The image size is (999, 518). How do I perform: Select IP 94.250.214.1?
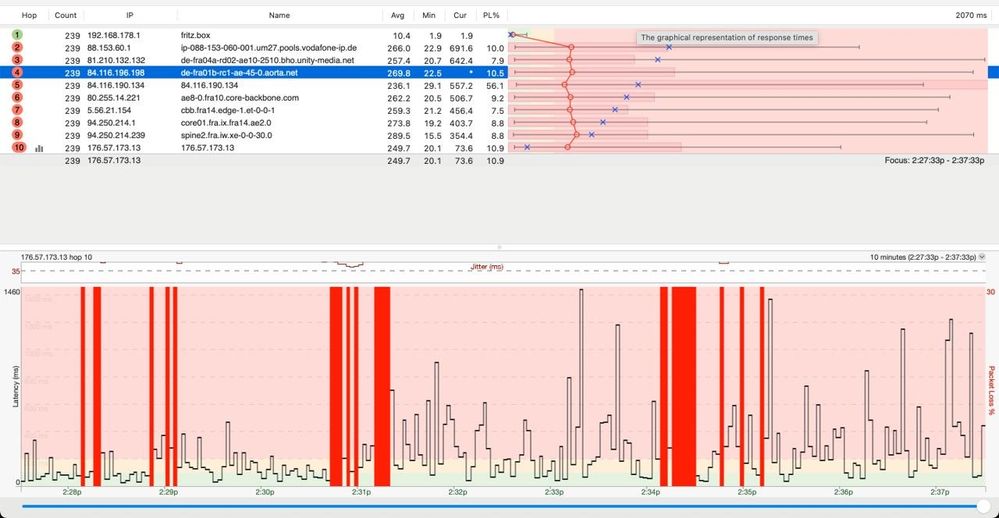point(111,123)
